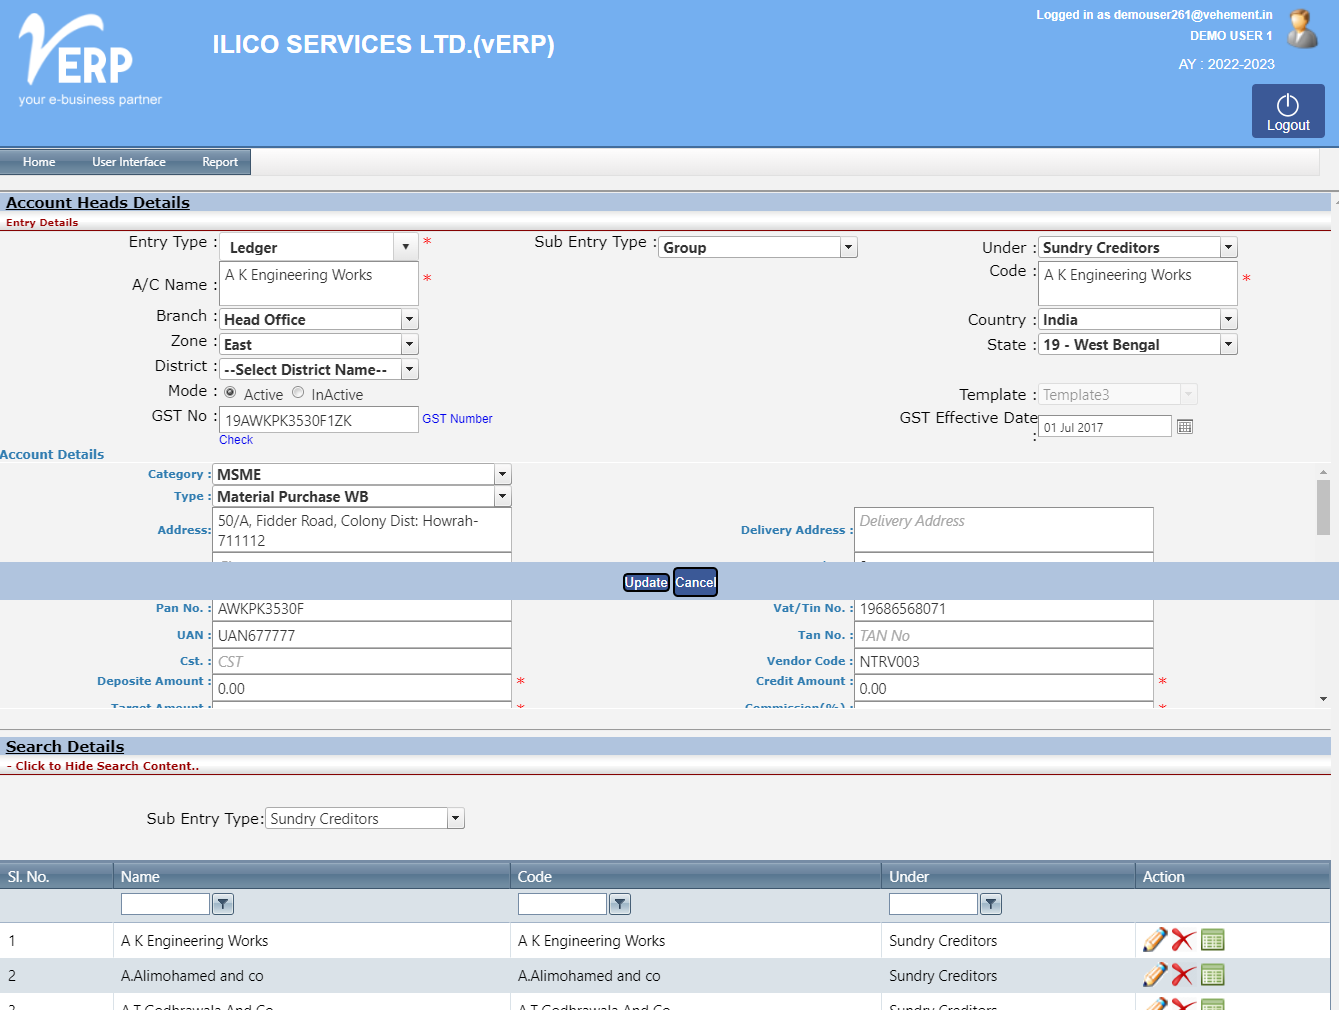Screen dimensions: 1339x1010
Task: Click the Code text area
Action: click(x=1138, y=284)
